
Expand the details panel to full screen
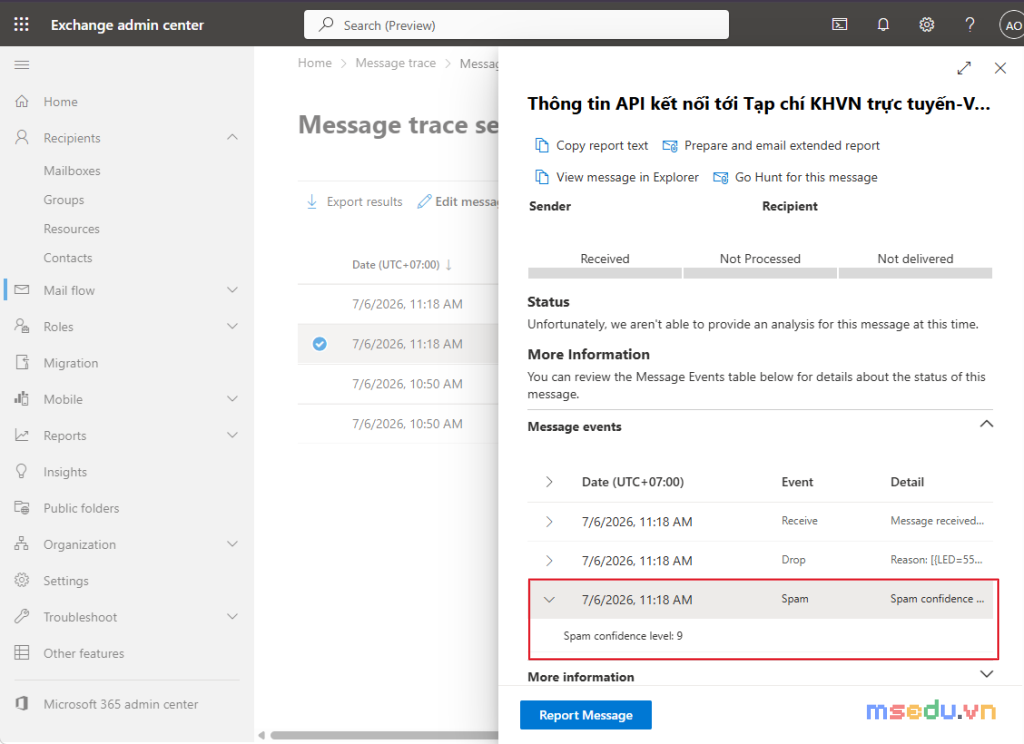click(964, 68)
